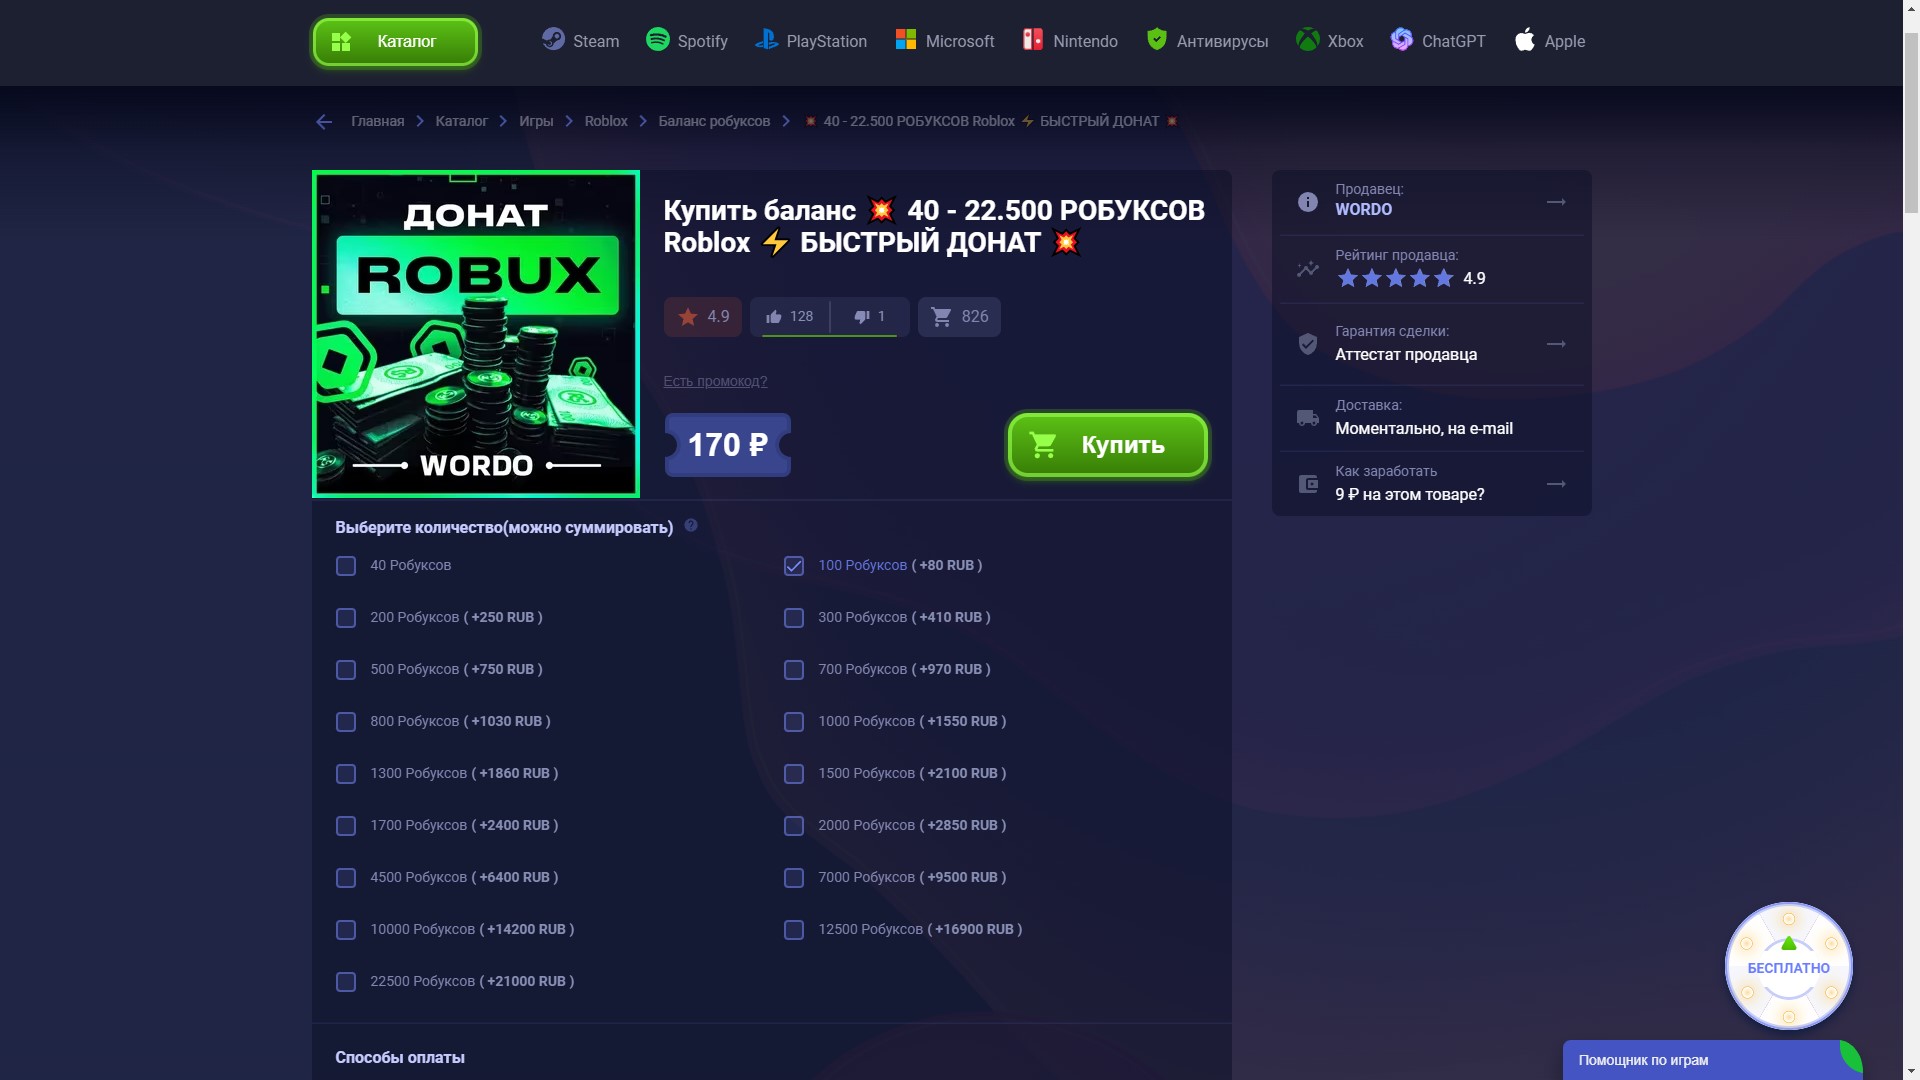The width and height of the screenshot is (1920, 1080).
Task: Open the Xbox menu item
Action: click(x=1330, y=41)
